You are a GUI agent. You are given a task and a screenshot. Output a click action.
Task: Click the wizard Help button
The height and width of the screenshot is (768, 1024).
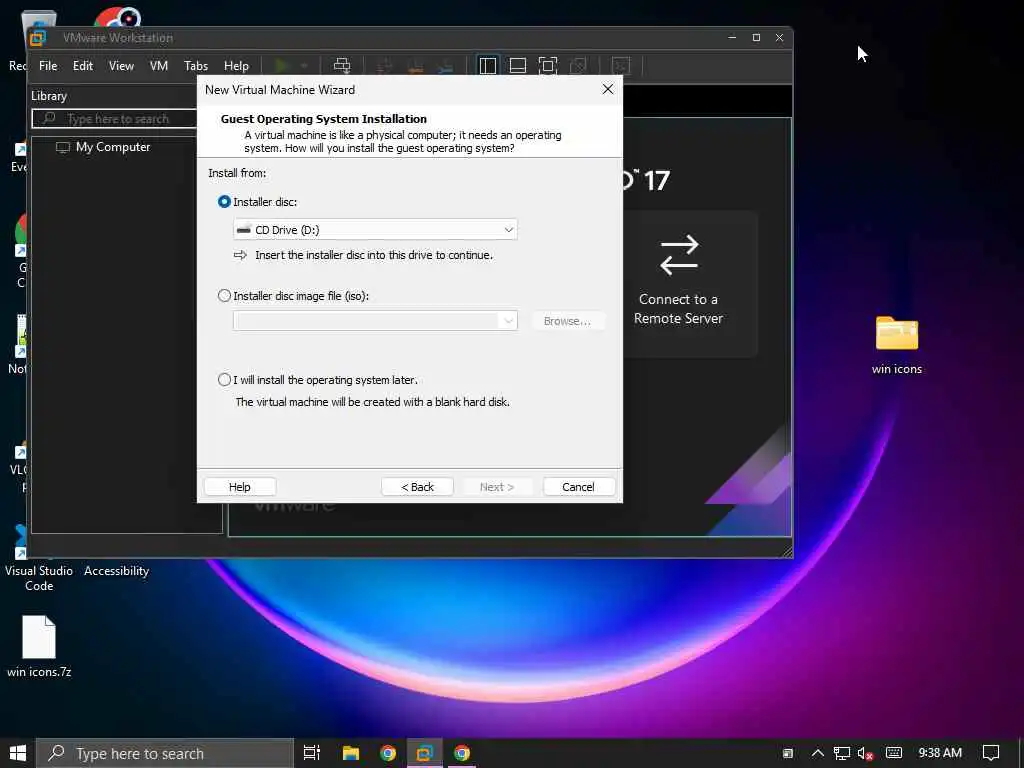click(240, 487)
